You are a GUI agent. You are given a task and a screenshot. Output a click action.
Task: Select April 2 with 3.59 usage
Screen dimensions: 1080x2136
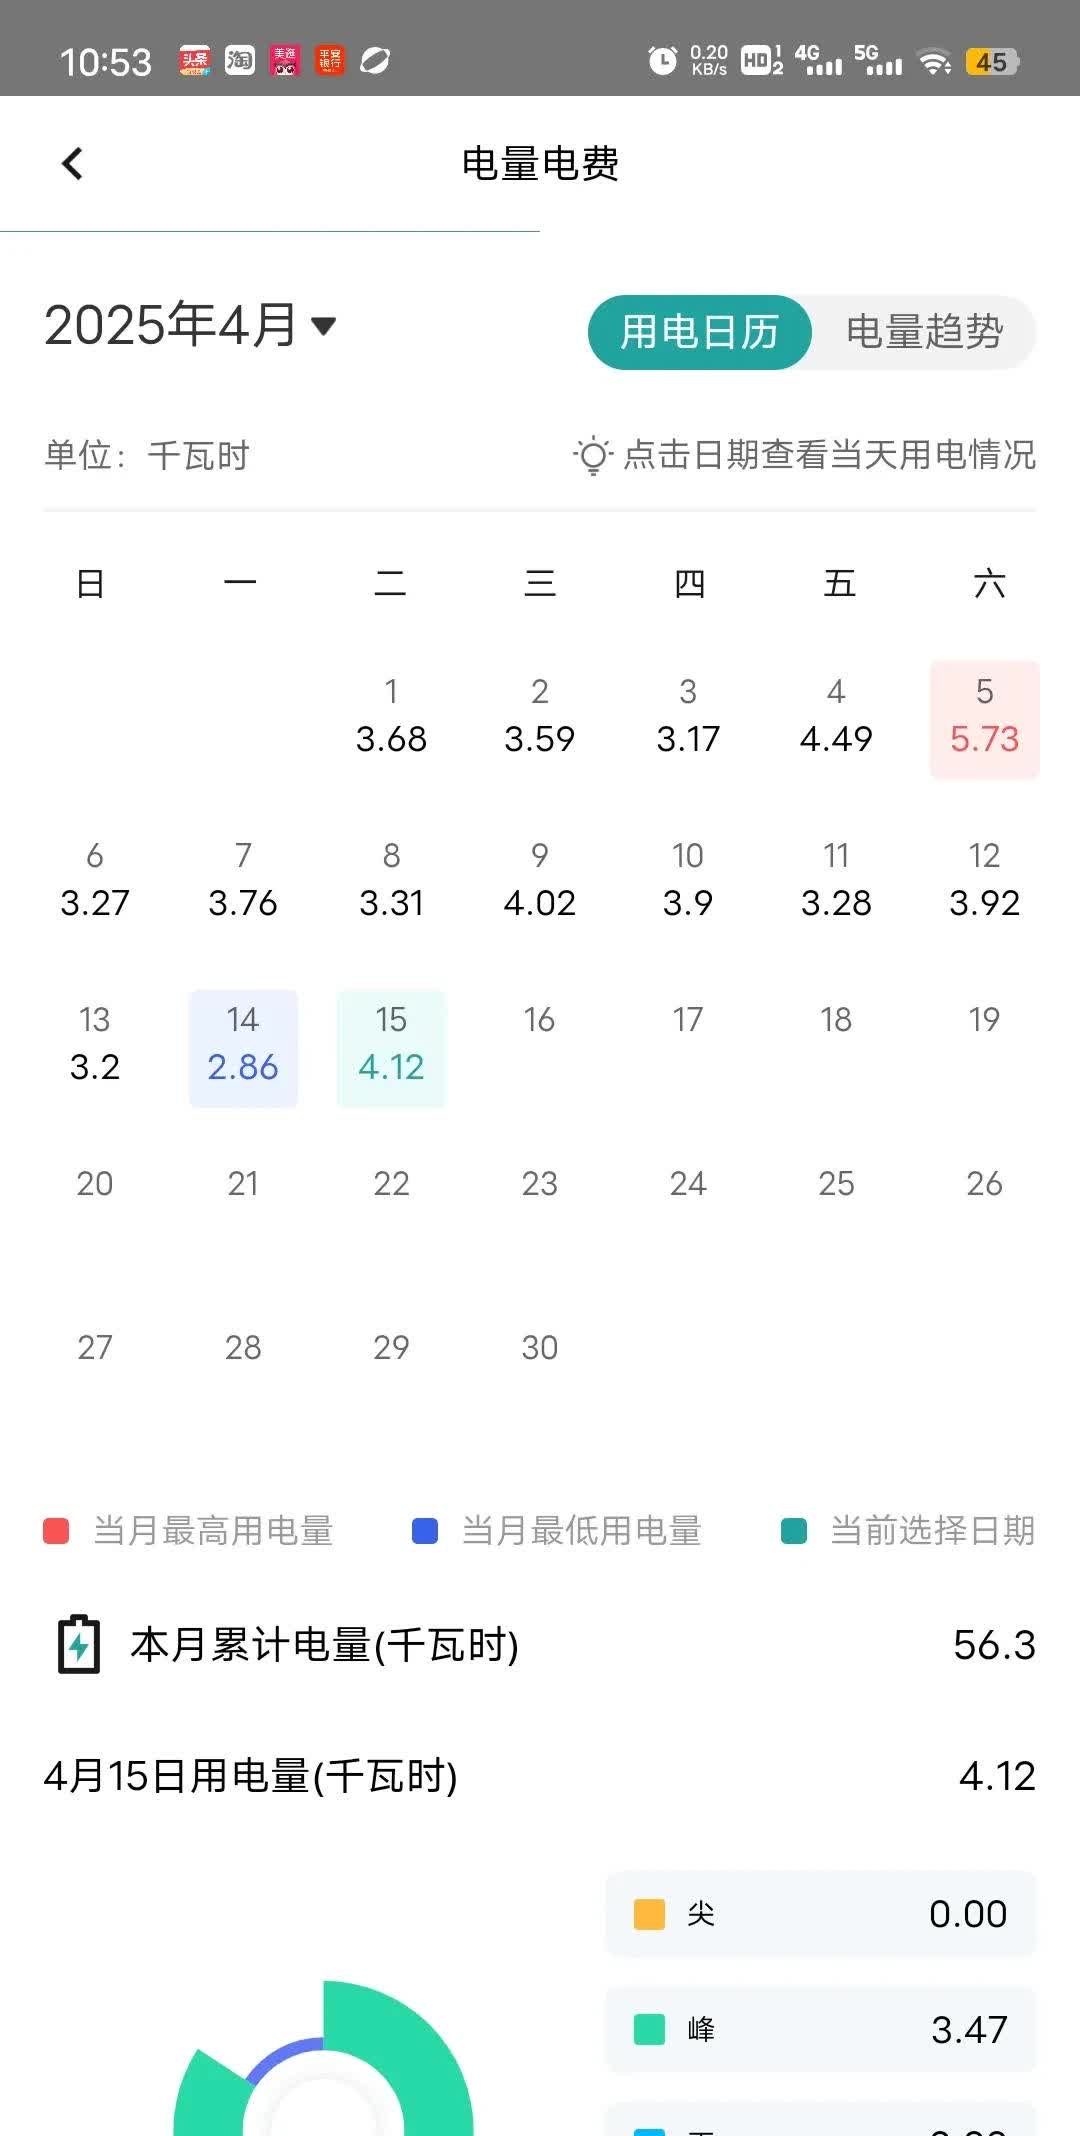(540, 717)
